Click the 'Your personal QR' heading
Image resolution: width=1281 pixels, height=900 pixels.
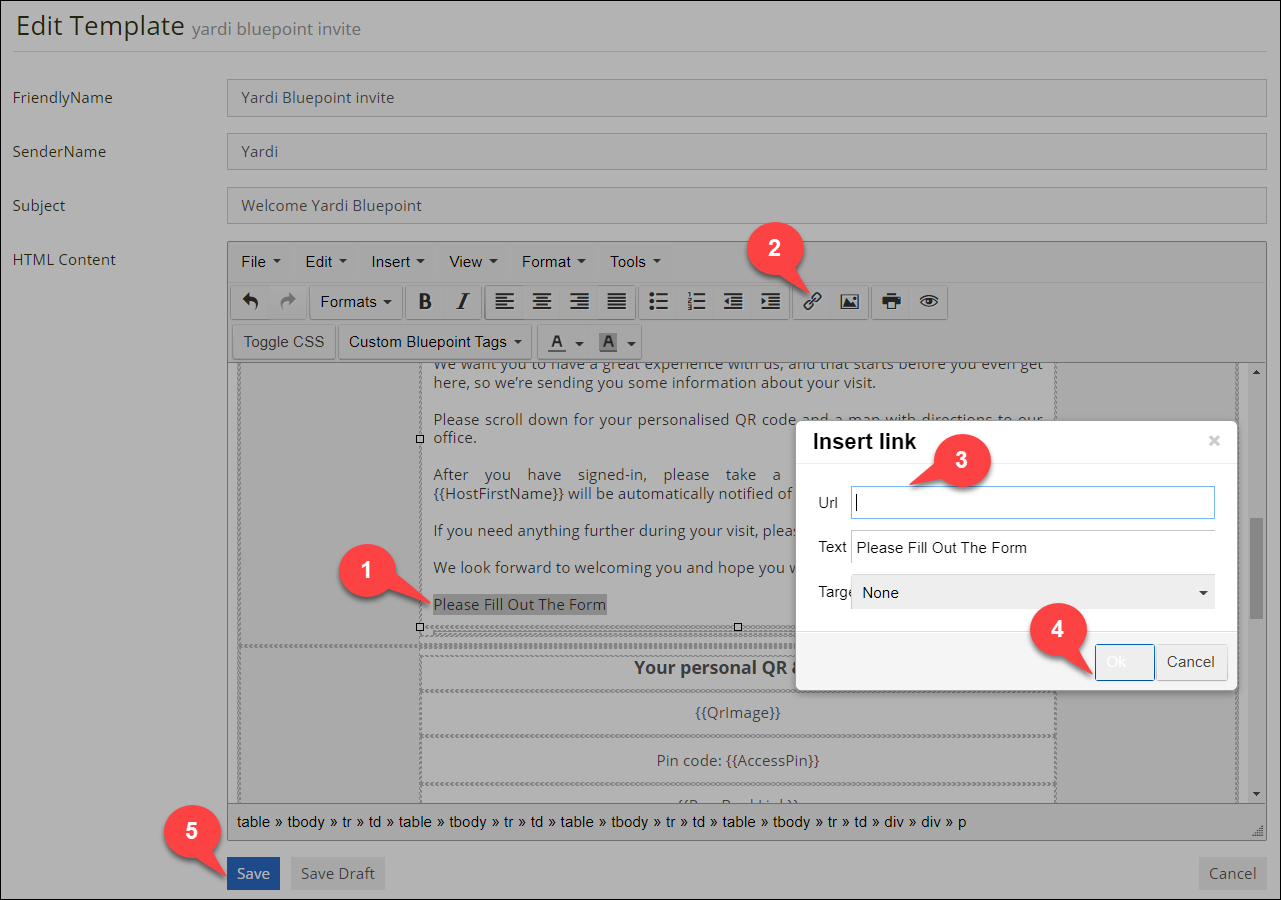pos(715,667)
